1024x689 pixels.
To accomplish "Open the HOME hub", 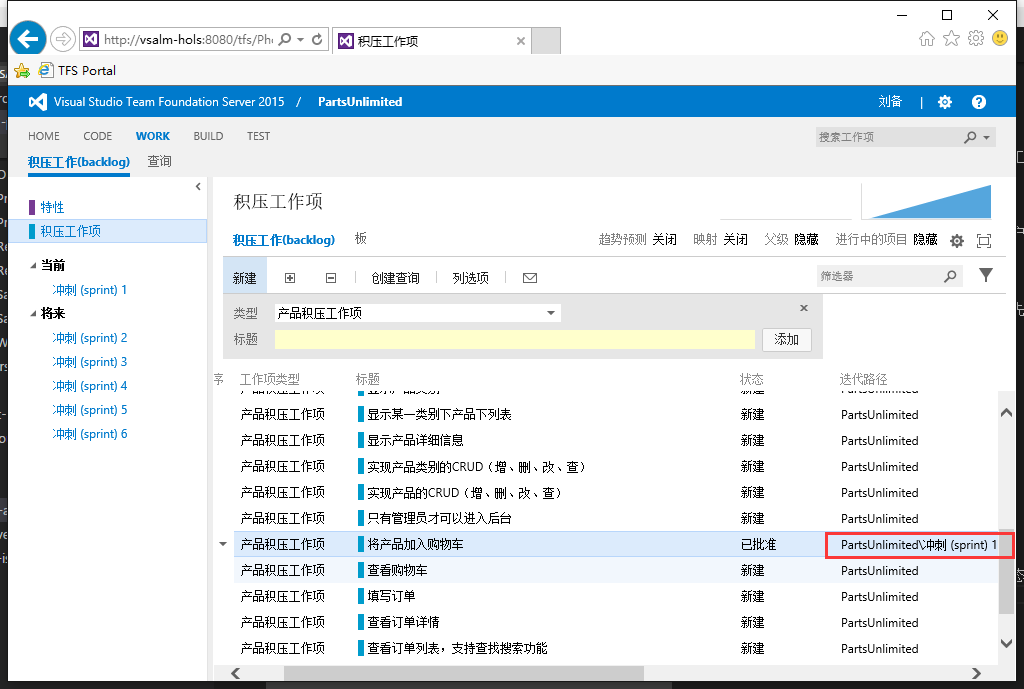I will (44, 136).
